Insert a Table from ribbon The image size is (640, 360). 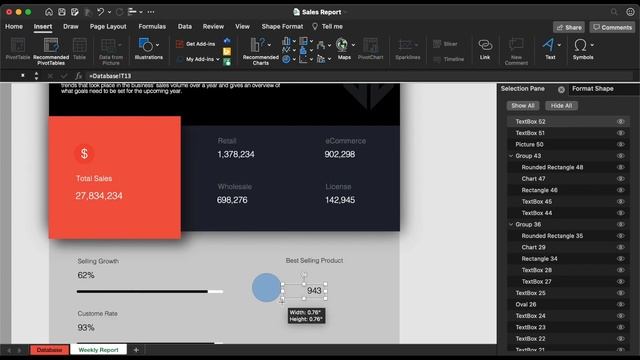[80, 49]
